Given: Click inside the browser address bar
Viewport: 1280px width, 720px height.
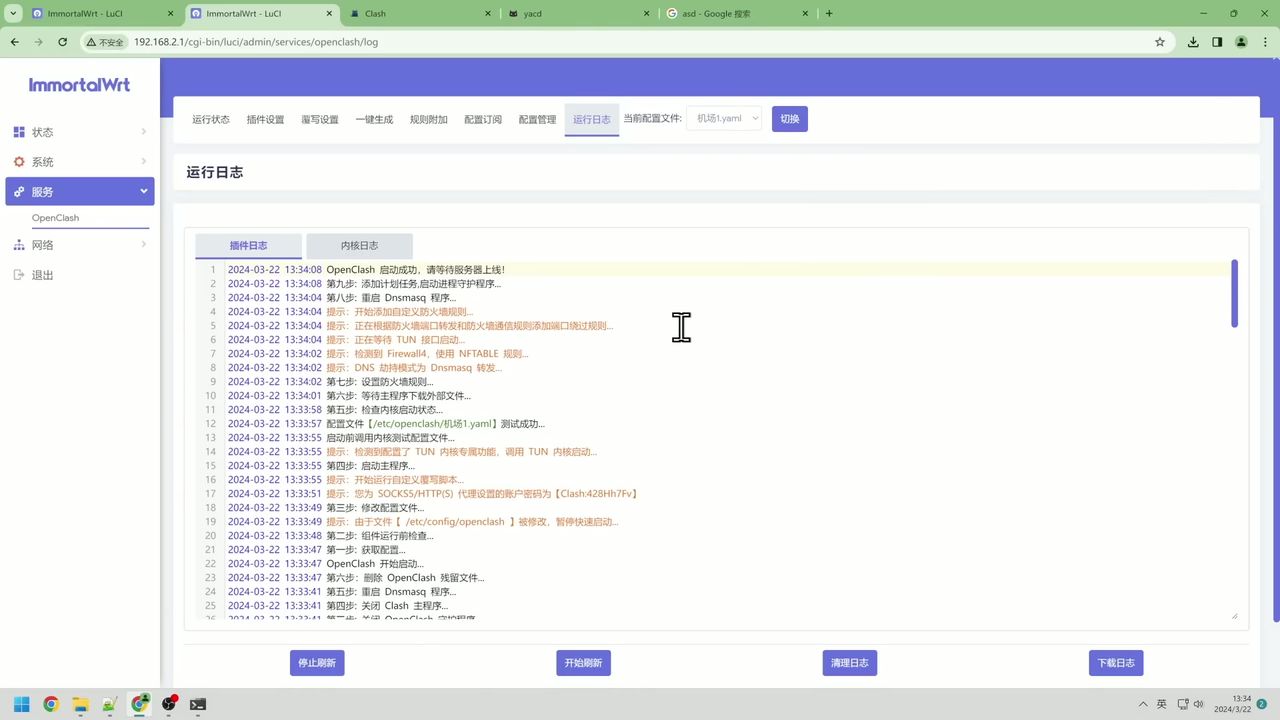Looking at the screenshot, I should pyautogui.click(x=400, y=41).
